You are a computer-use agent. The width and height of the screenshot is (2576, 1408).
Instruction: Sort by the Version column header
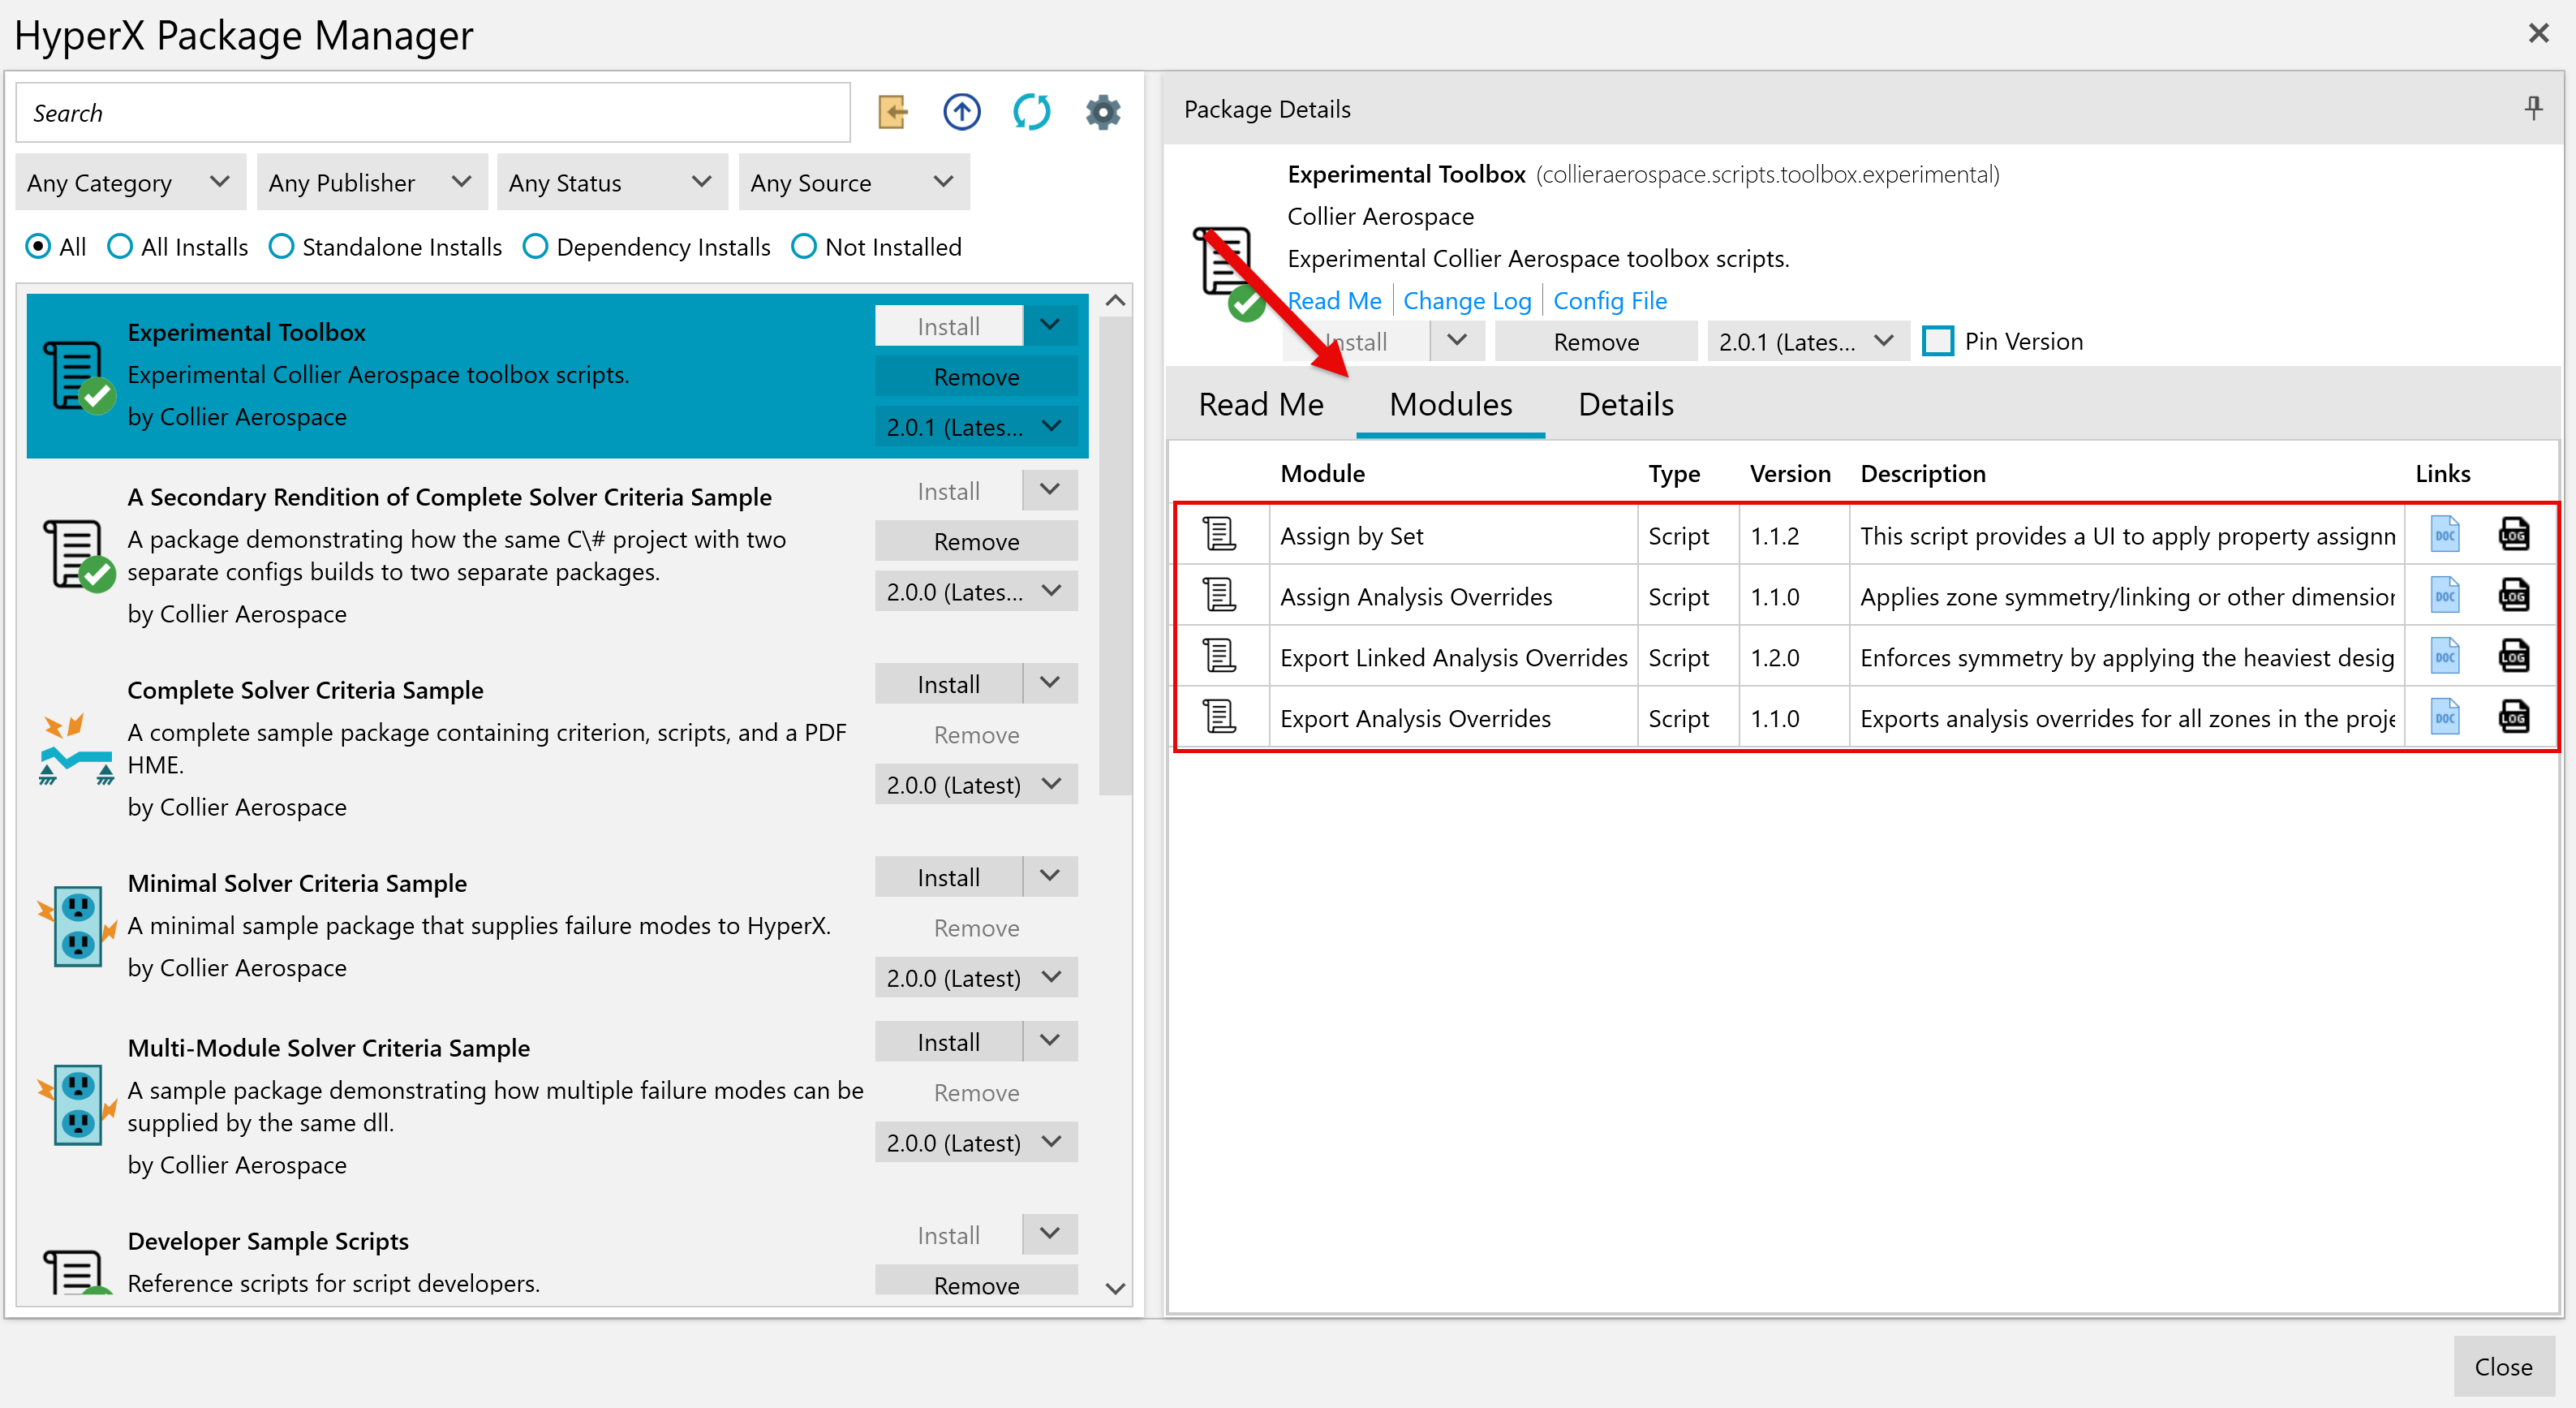pyautogui.click(x=1790, y=473)
